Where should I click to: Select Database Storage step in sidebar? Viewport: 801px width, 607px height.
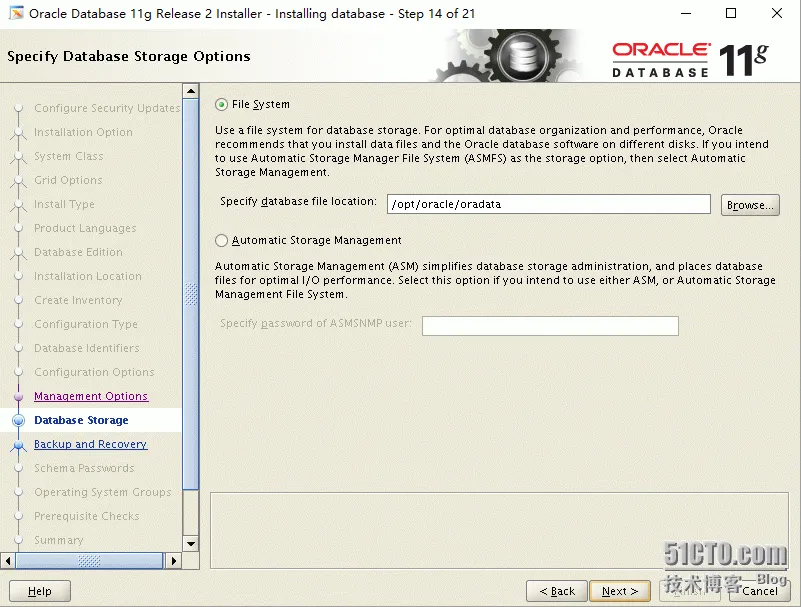pyautogui.click(x=81, y=420)
